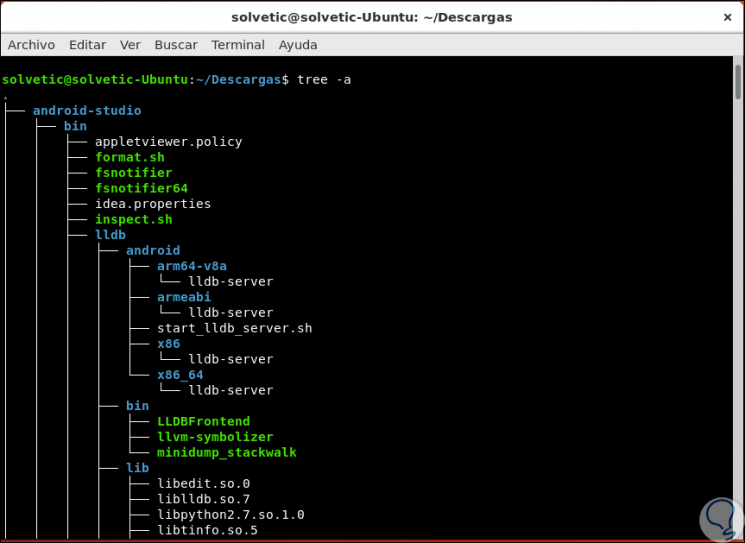This screenshot has width=745, height=543.
Task: Click the android directory under lldb
Action: tap(153, 250)
